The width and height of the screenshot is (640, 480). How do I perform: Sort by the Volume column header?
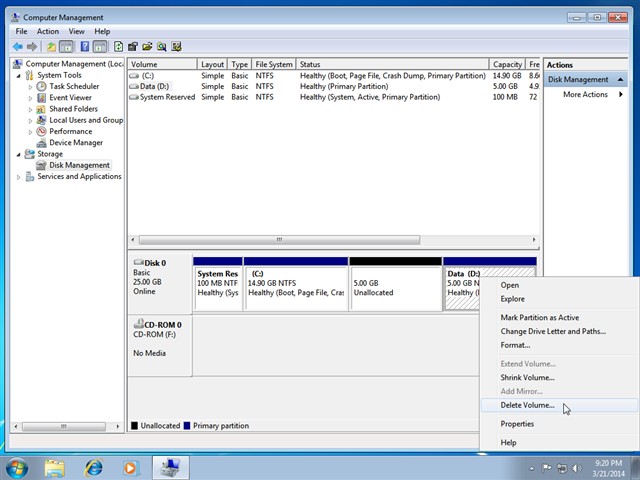(162, 64)
